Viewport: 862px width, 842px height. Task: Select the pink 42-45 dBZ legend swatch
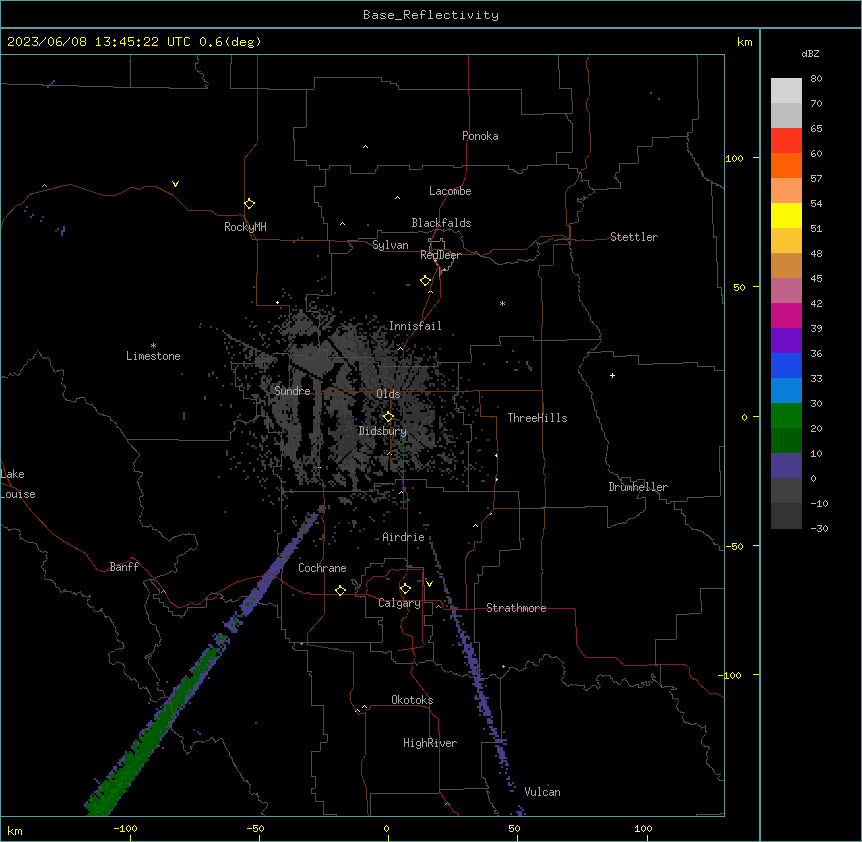coord(786,291)
